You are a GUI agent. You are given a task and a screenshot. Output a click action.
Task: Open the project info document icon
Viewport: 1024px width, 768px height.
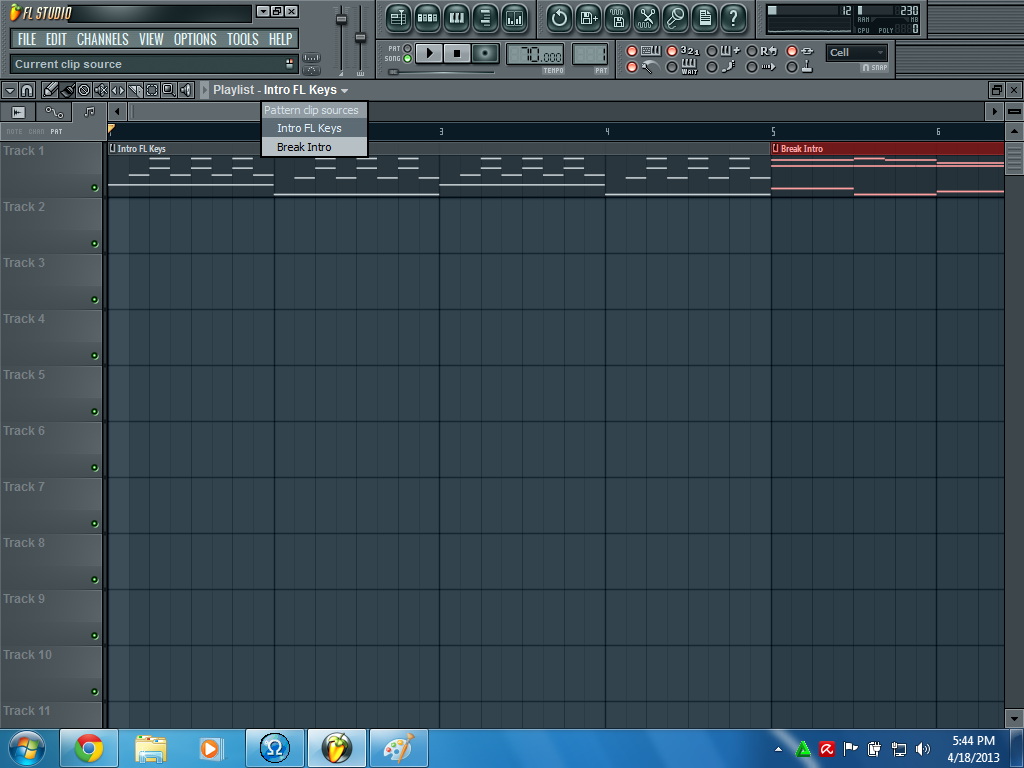(x=705, y=18)
